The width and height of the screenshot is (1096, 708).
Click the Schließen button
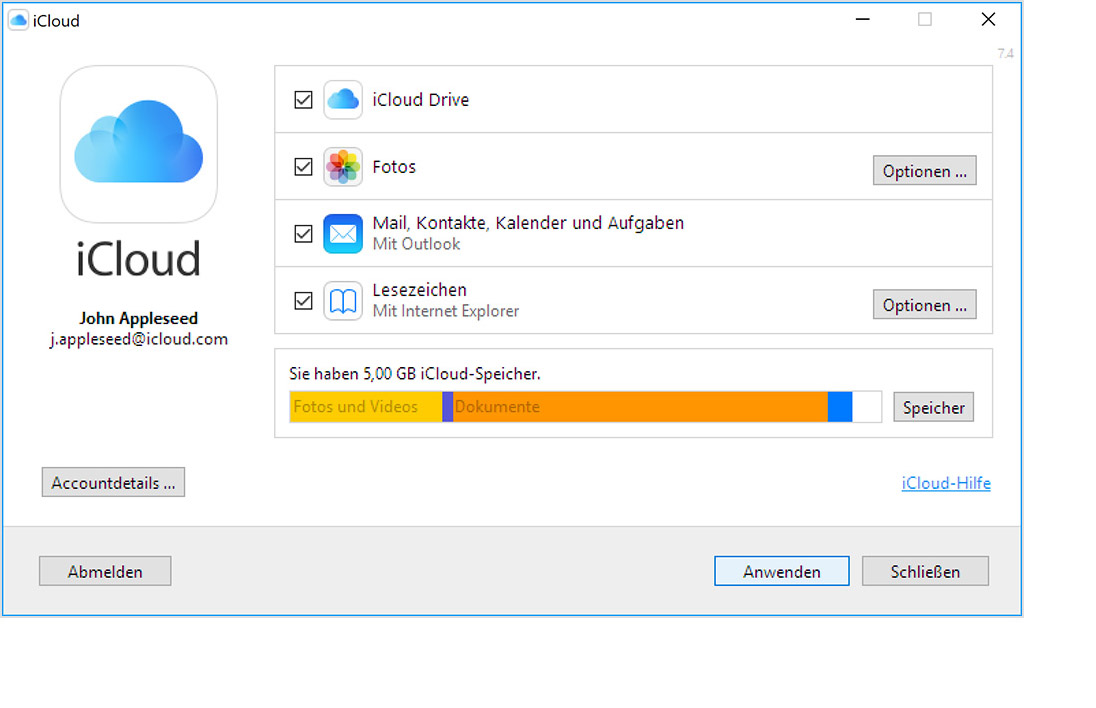pos(925,571)
